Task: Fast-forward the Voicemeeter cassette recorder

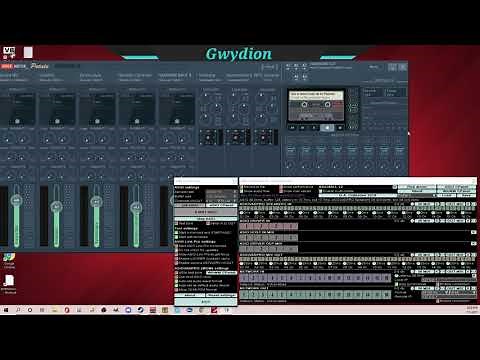Action: (x=303, y=128)
